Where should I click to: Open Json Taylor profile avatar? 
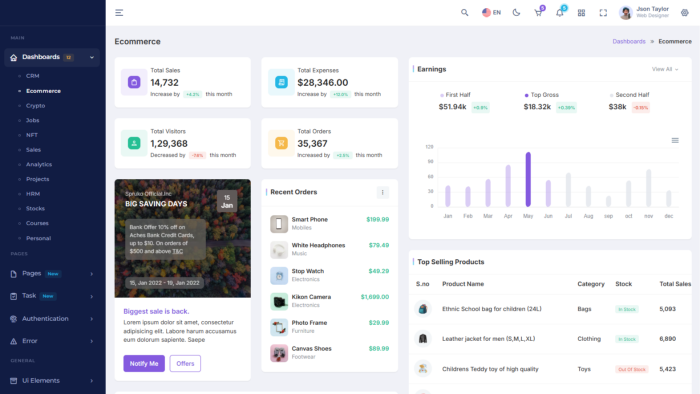coord(625,12)
